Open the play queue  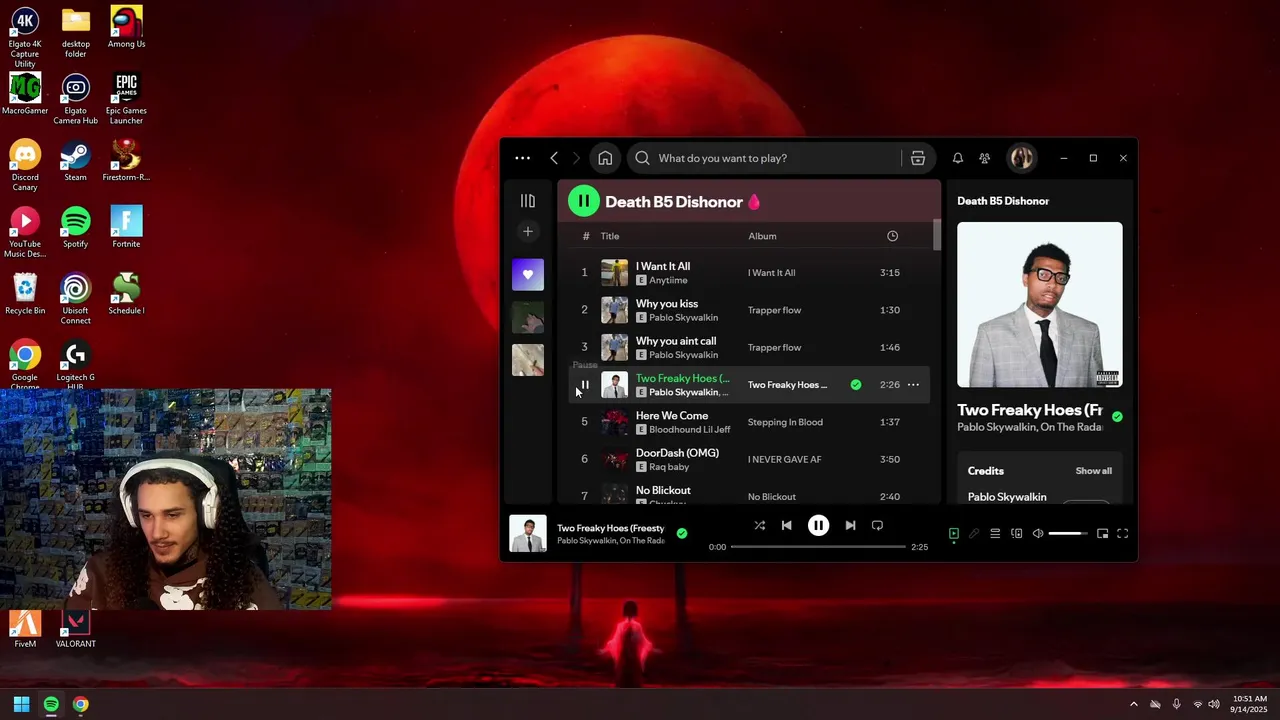click(x=995, y=534)
